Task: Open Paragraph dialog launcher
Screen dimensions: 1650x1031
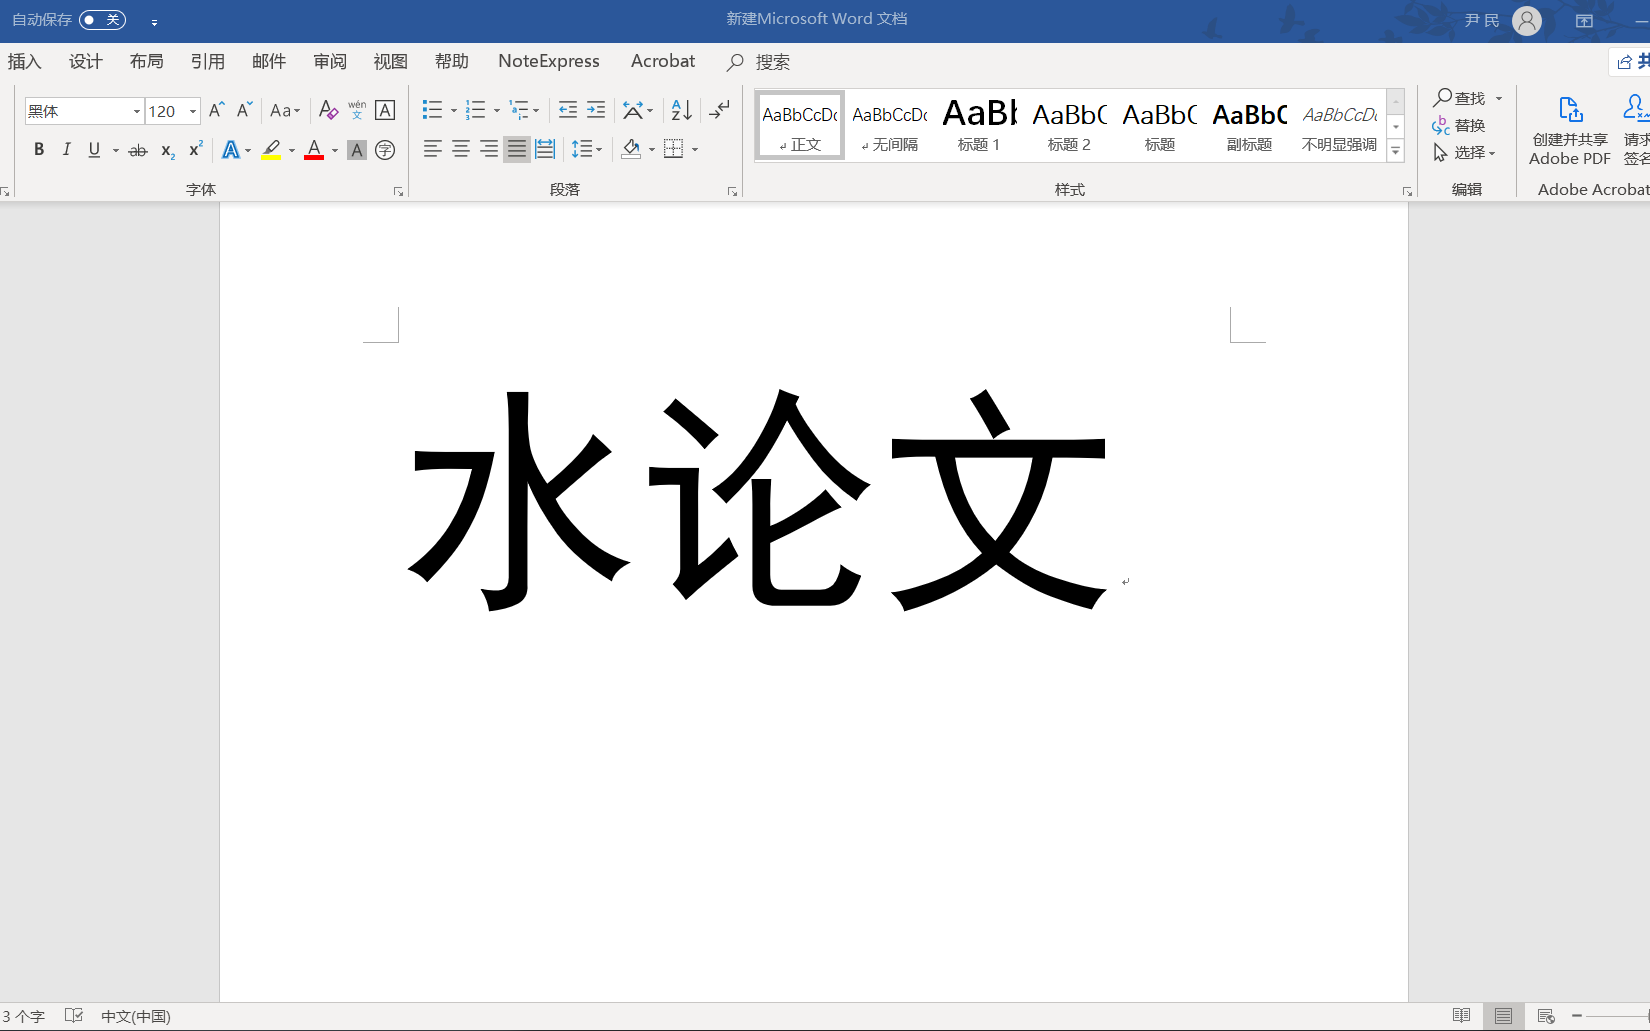Action: click(732, 191)
